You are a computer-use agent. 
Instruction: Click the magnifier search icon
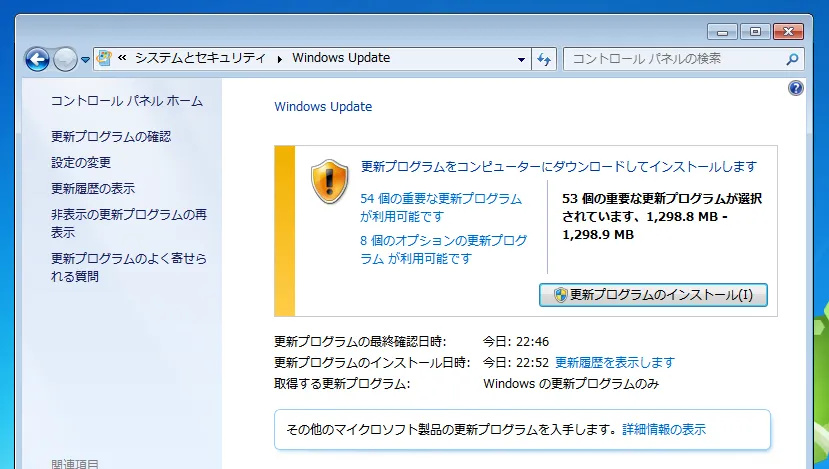pos(793,59)
